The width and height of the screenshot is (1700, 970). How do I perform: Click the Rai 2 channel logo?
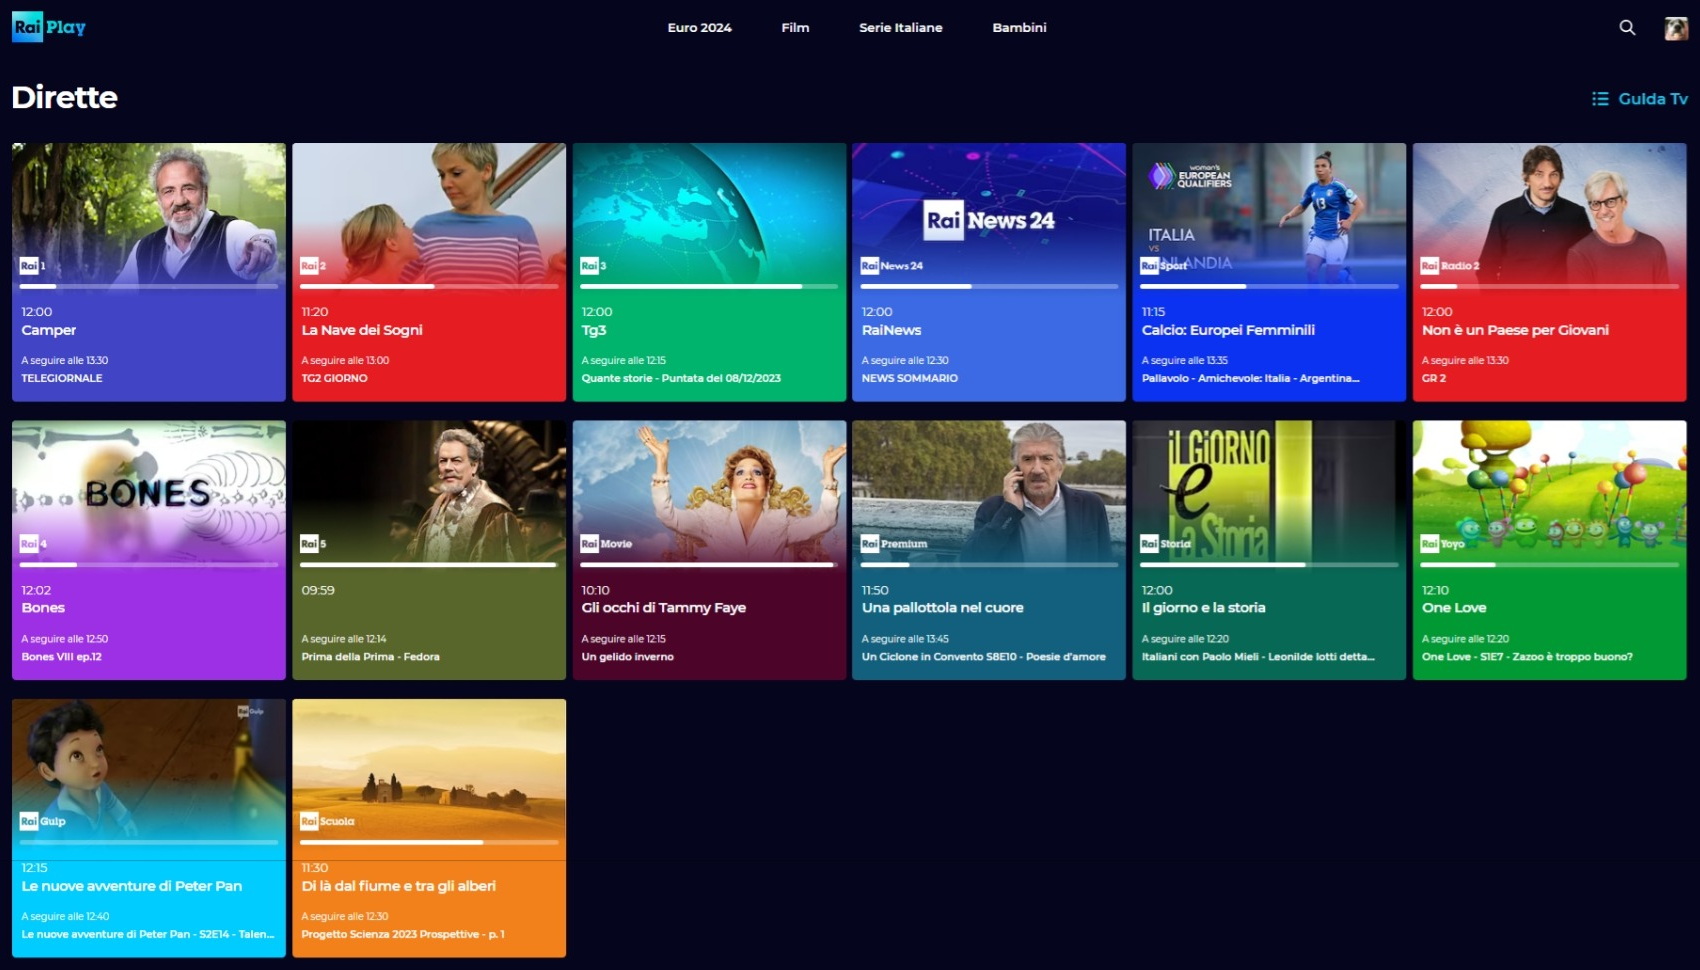(x=314, y=265)
